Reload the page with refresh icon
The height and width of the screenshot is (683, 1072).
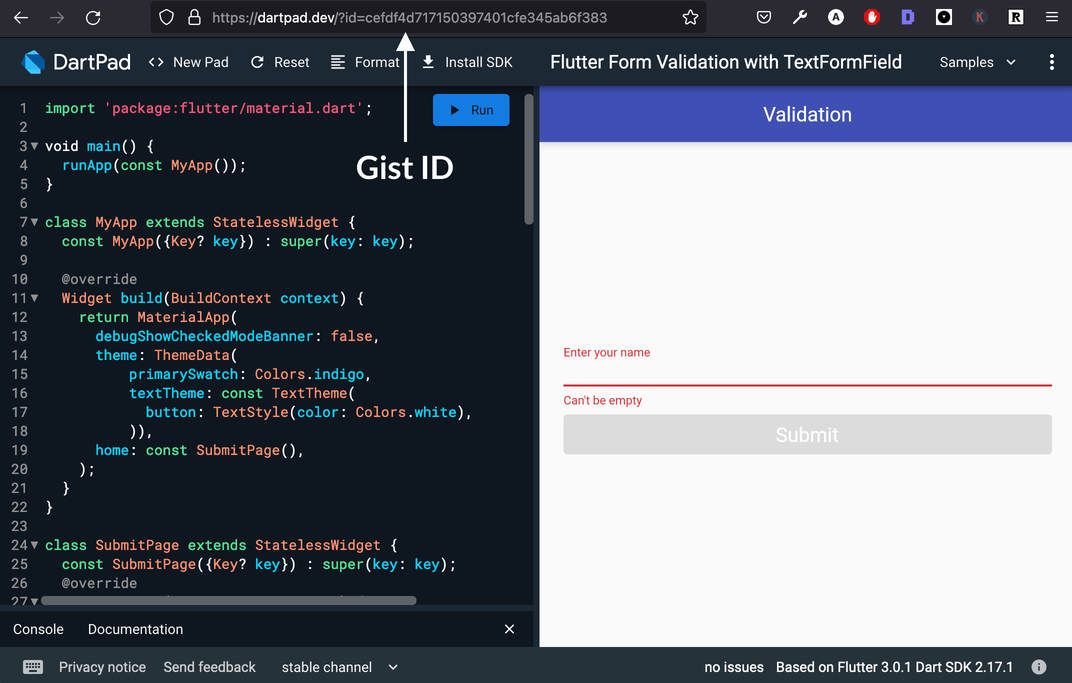tap(93, 18)
